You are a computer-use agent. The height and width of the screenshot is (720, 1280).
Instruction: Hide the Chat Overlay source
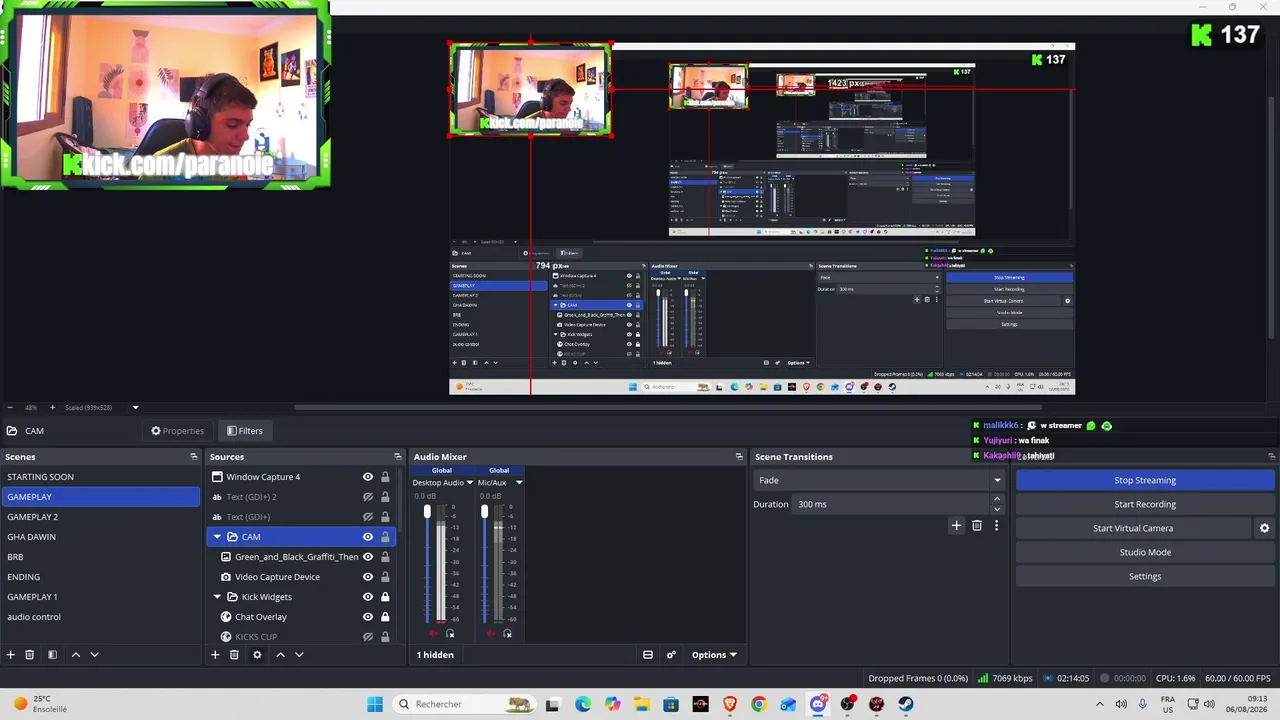click(368, 617)
